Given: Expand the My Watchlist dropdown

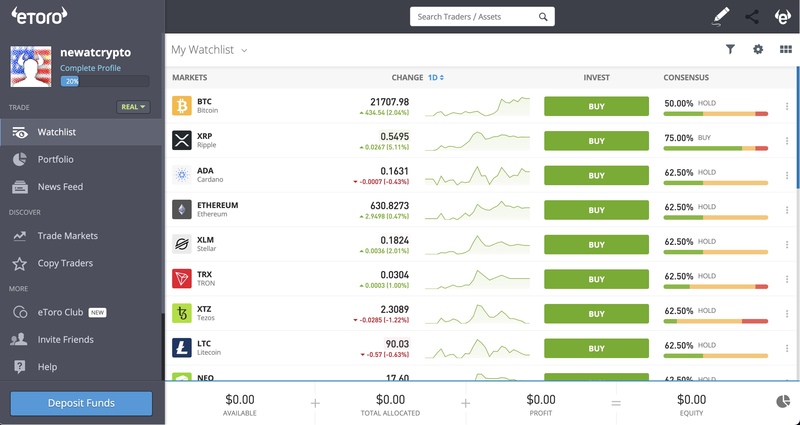Looking at the screenshot, I should pos(244,50).
